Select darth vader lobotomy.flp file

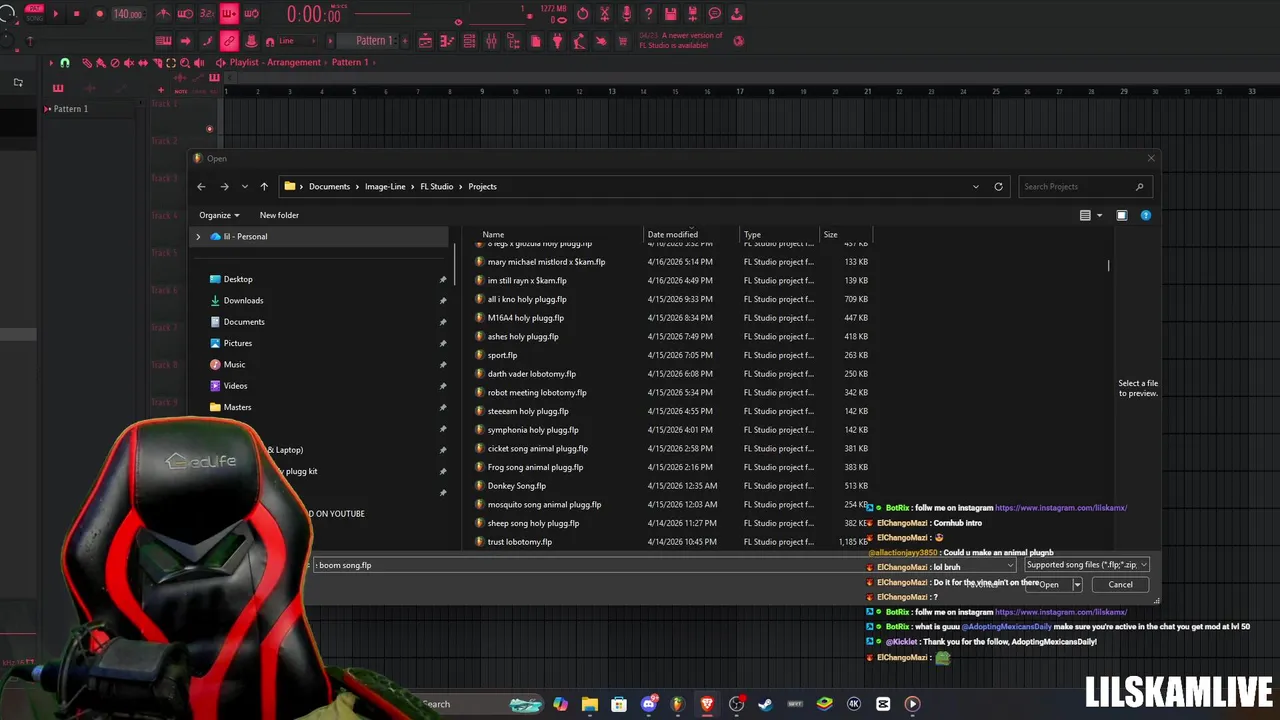pyautogui.click(x=531, y=374)
